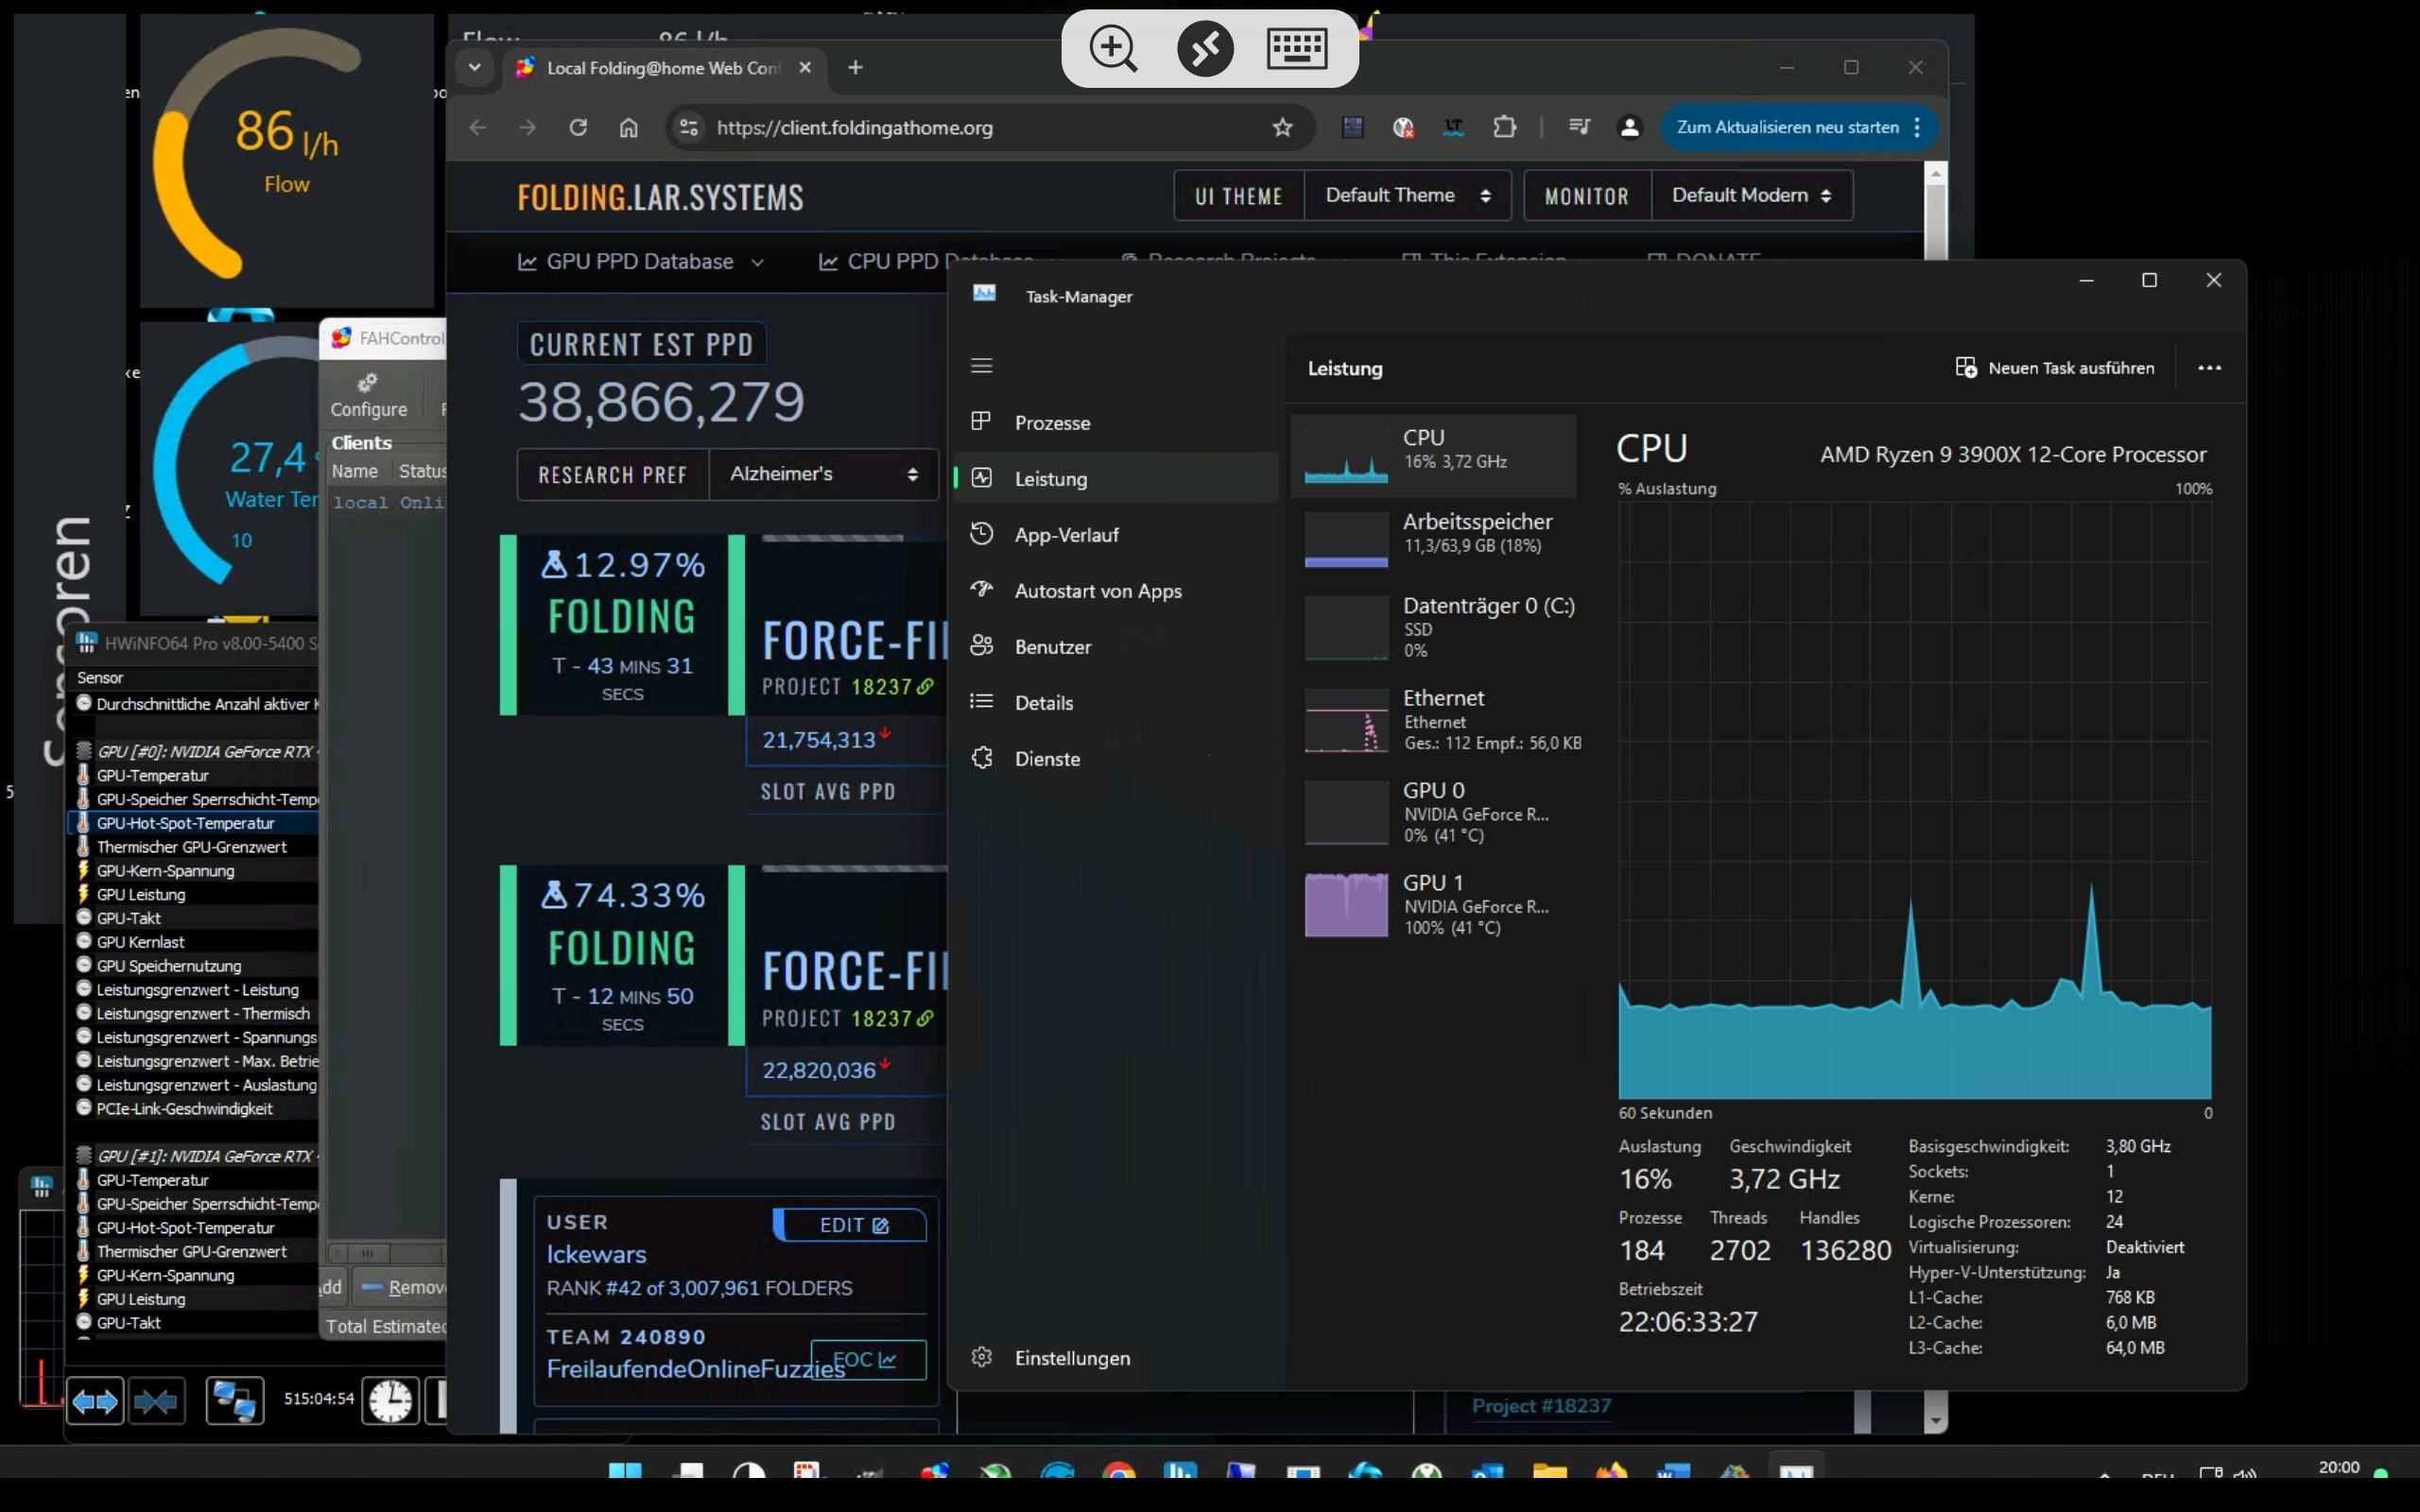Image resolution: width=2420 pixels, height=1512 pixels.
Task: Open Benutzer in Task Manager
Action: pos(1115,646)
